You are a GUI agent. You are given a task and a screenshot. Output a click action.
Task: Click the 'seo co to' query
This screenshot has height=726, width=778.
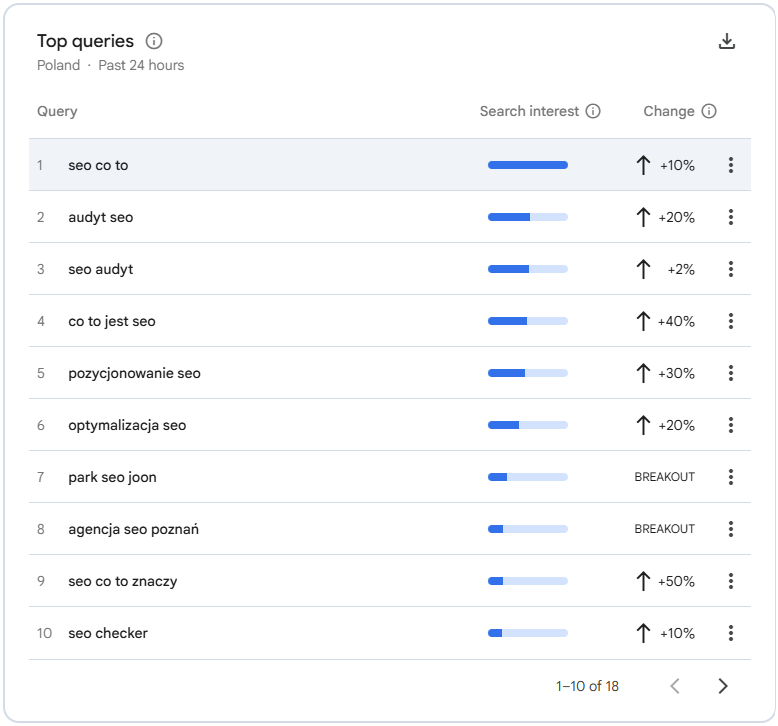(98, 165)
